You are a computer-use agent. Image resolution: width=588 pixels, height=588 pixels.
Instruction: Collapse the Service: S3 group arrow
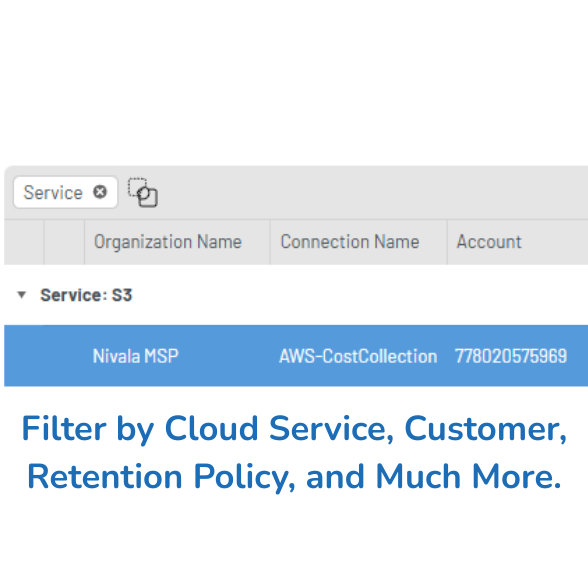click(x=22, y=295)
